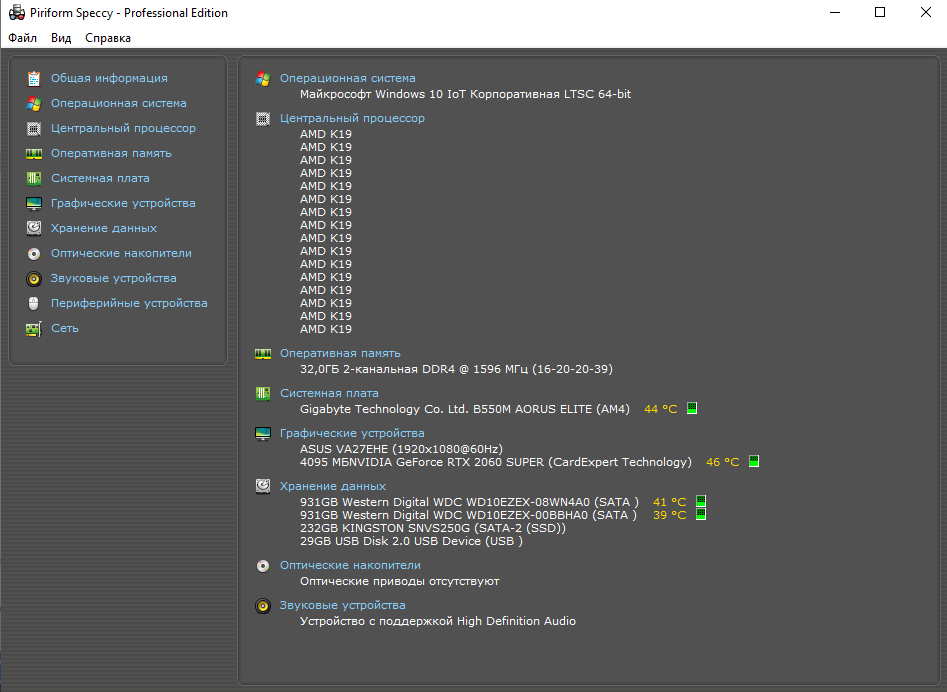Click the drive temperature indicator next to 39 °C

coord(701,514)
